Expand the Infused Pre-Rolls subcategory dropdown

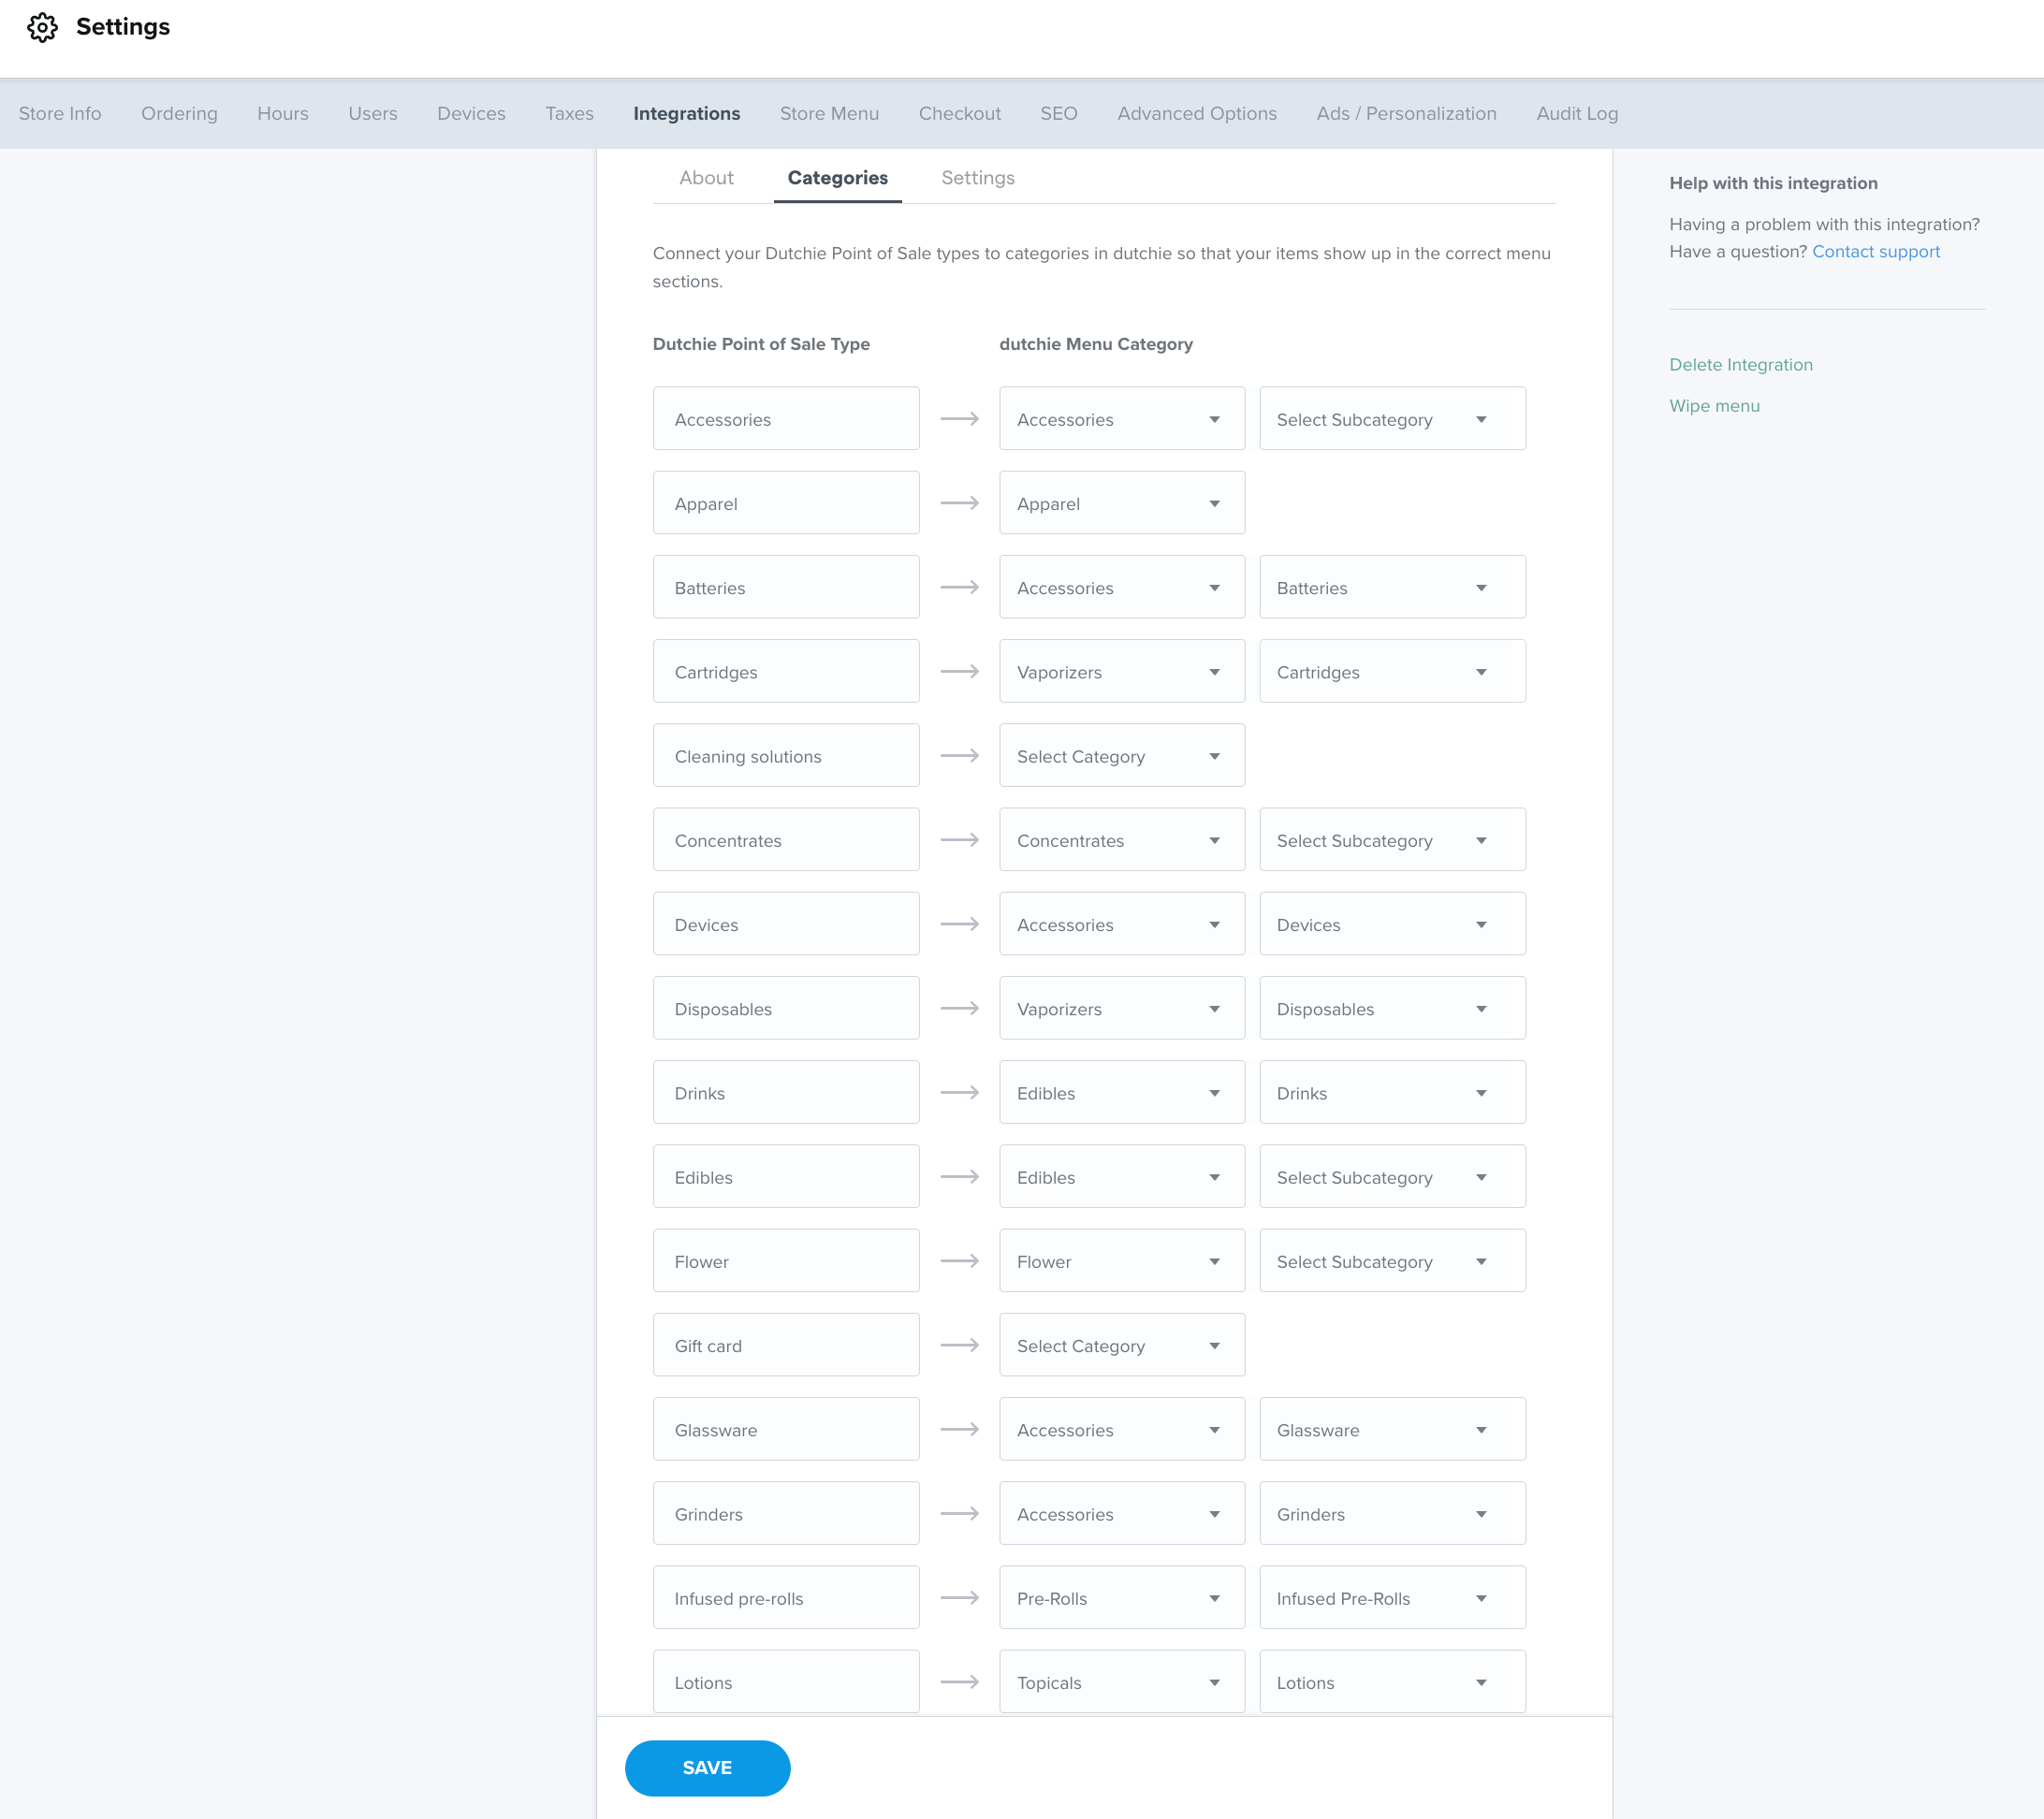[x=1392, y=1598]
